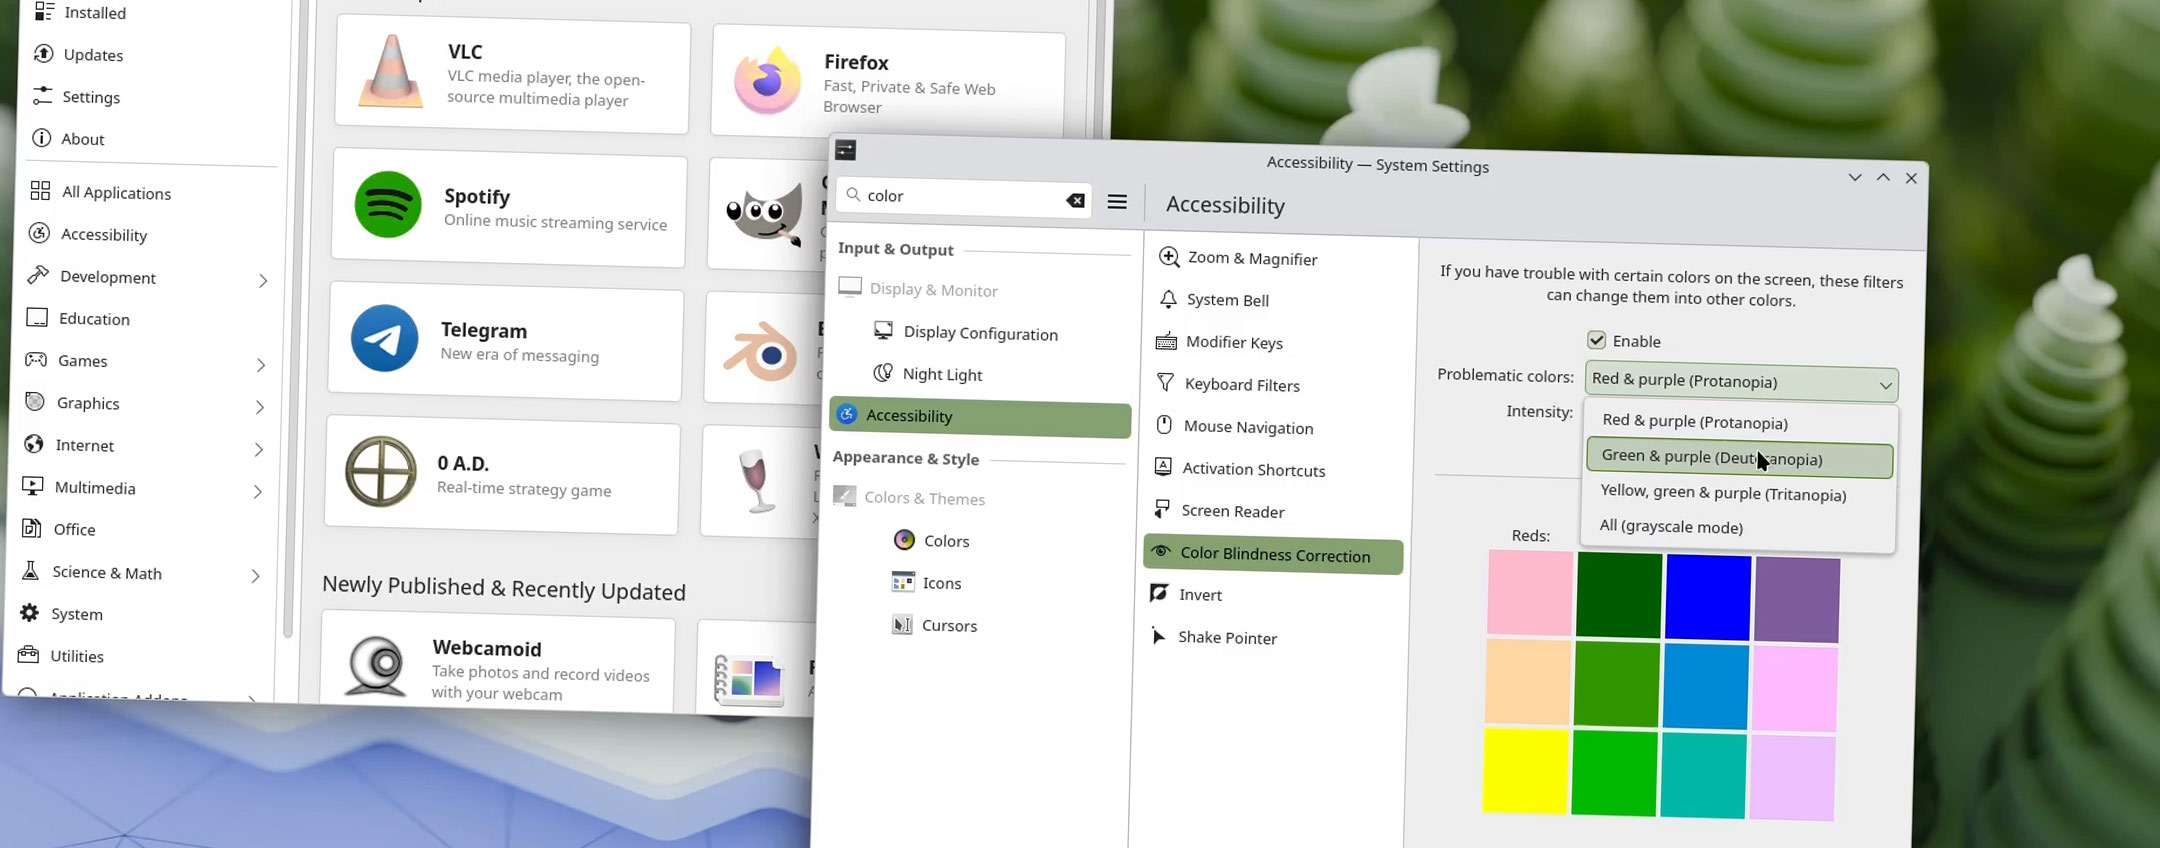Choose Yellow, green & purple (Tritanopia) option

tap(1738, 493)
